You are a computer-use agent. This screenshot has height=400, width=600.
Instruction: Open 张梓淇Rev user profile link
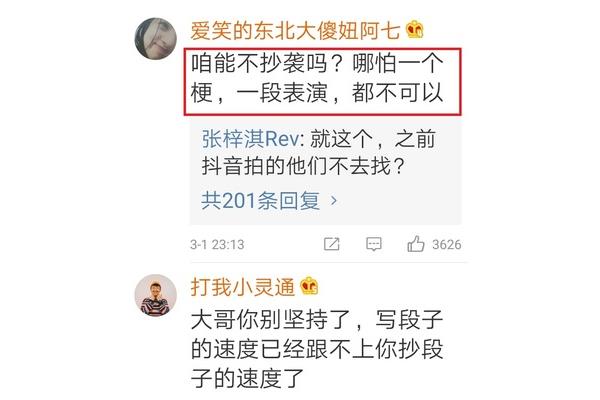[250, 139]
